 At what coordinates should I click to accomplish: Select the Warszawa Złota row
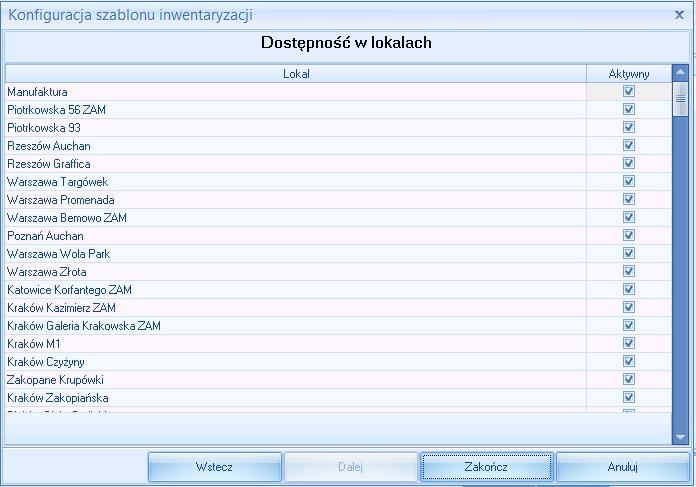pos(338,271)
